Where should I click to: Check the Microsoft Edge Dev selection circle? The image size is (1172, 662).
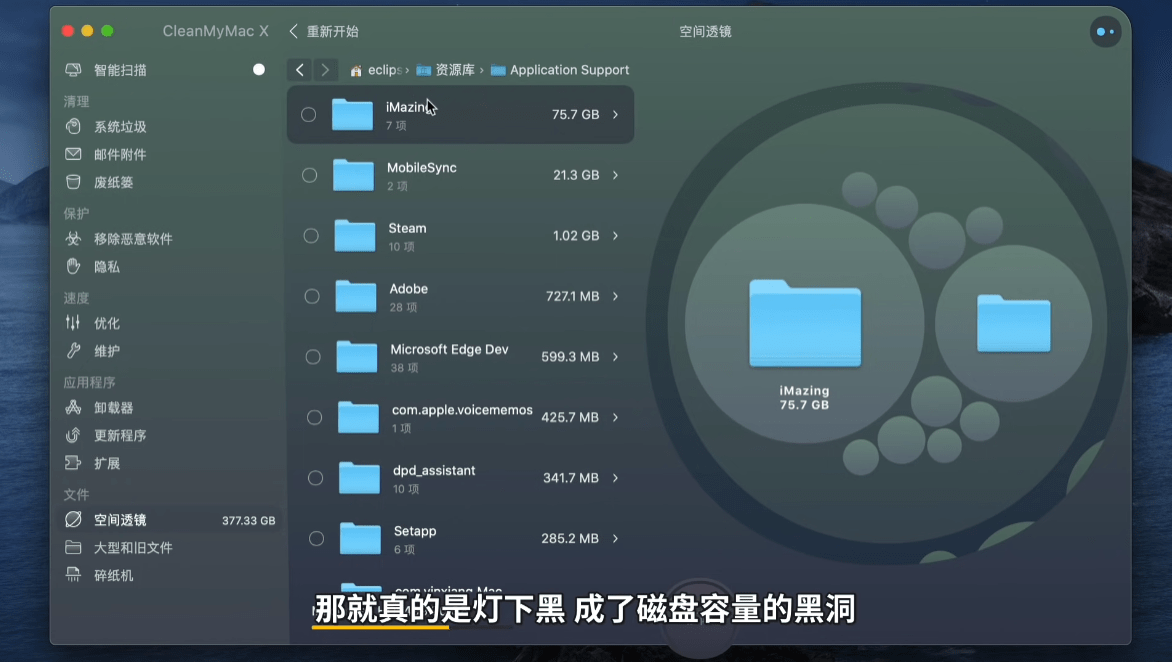pyautogui.click(x=313, y=356)
